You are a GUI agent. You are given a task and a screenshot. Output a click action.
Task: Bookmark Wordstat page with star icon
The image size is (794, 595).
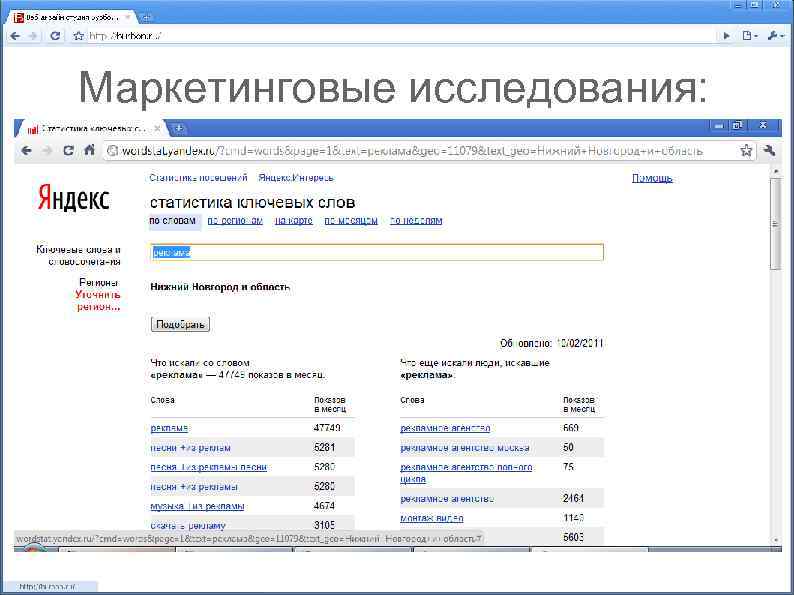[746, 150]
